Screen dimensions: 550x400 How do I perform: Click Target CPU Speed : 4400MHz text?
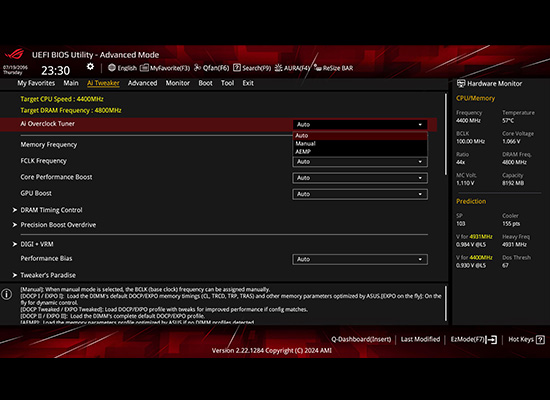point(62,99)
